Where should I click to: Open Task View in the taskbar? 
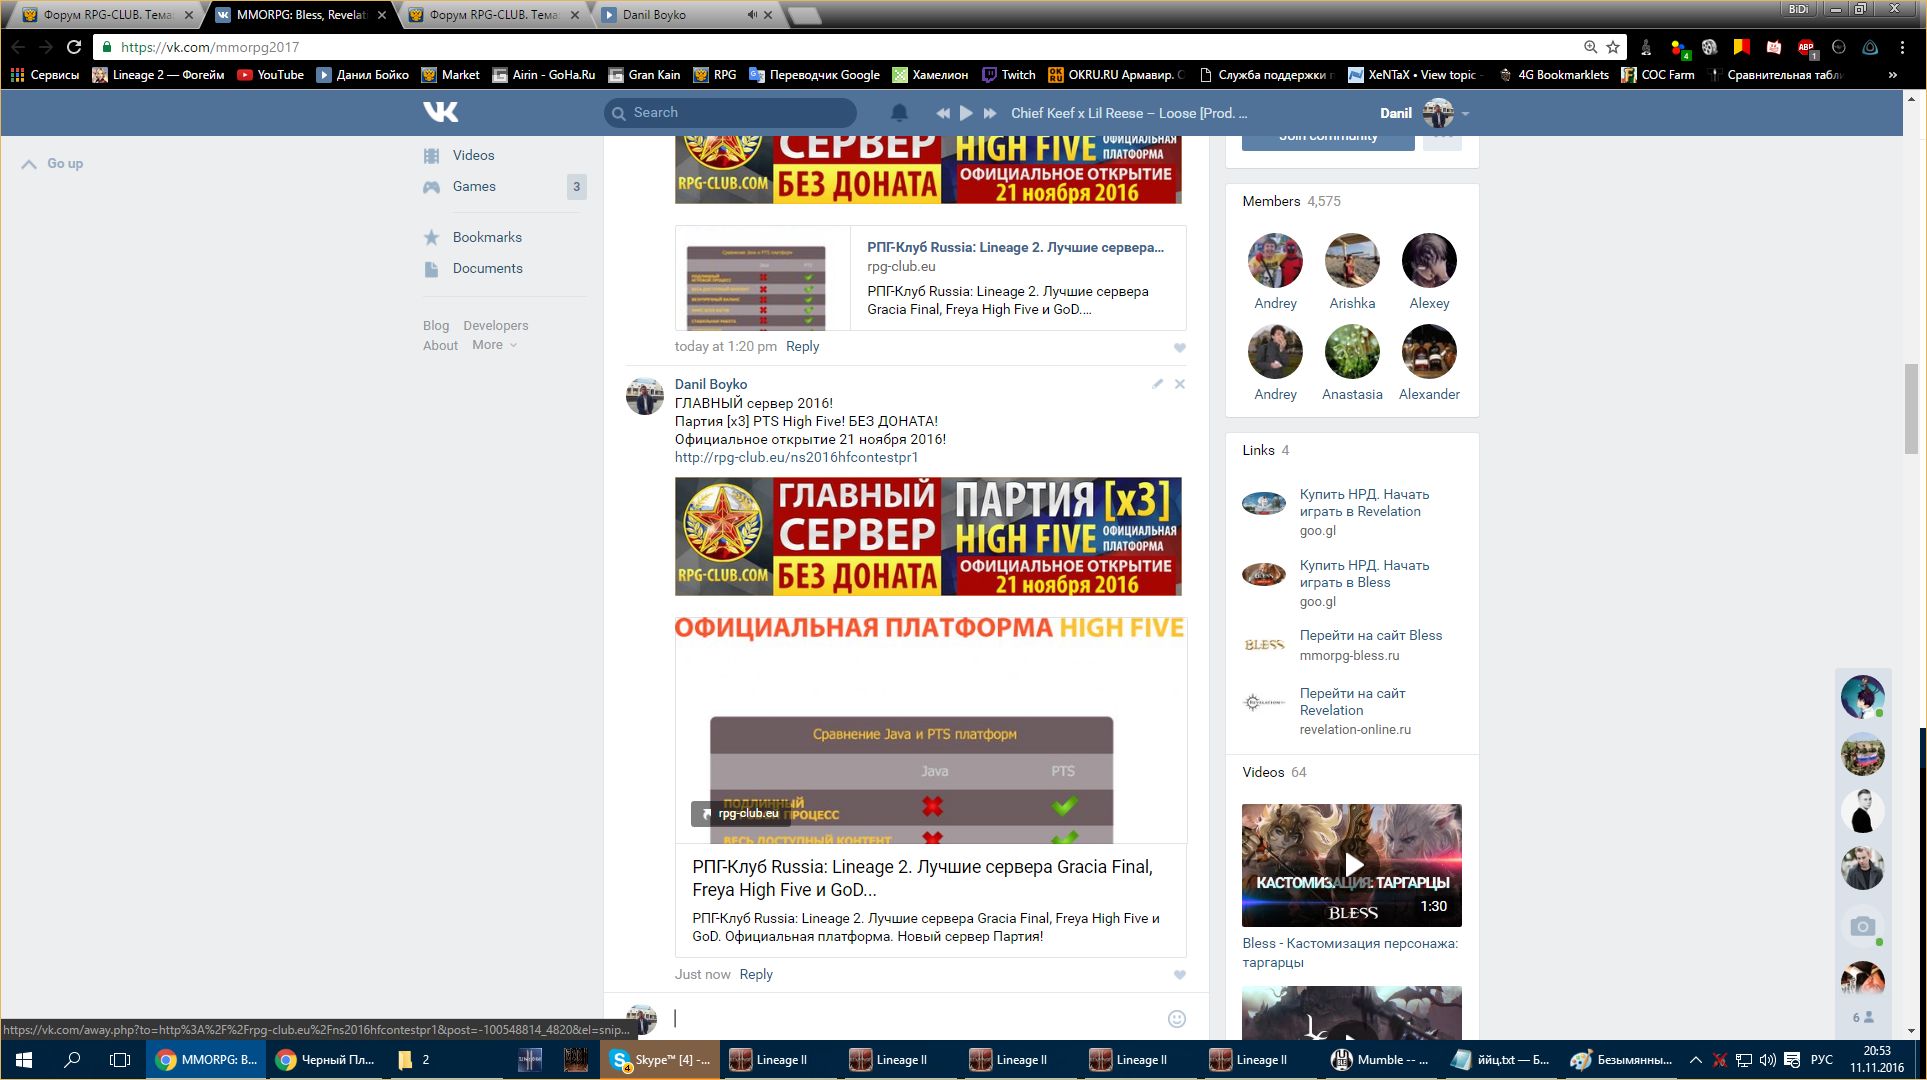(120, 1060)
